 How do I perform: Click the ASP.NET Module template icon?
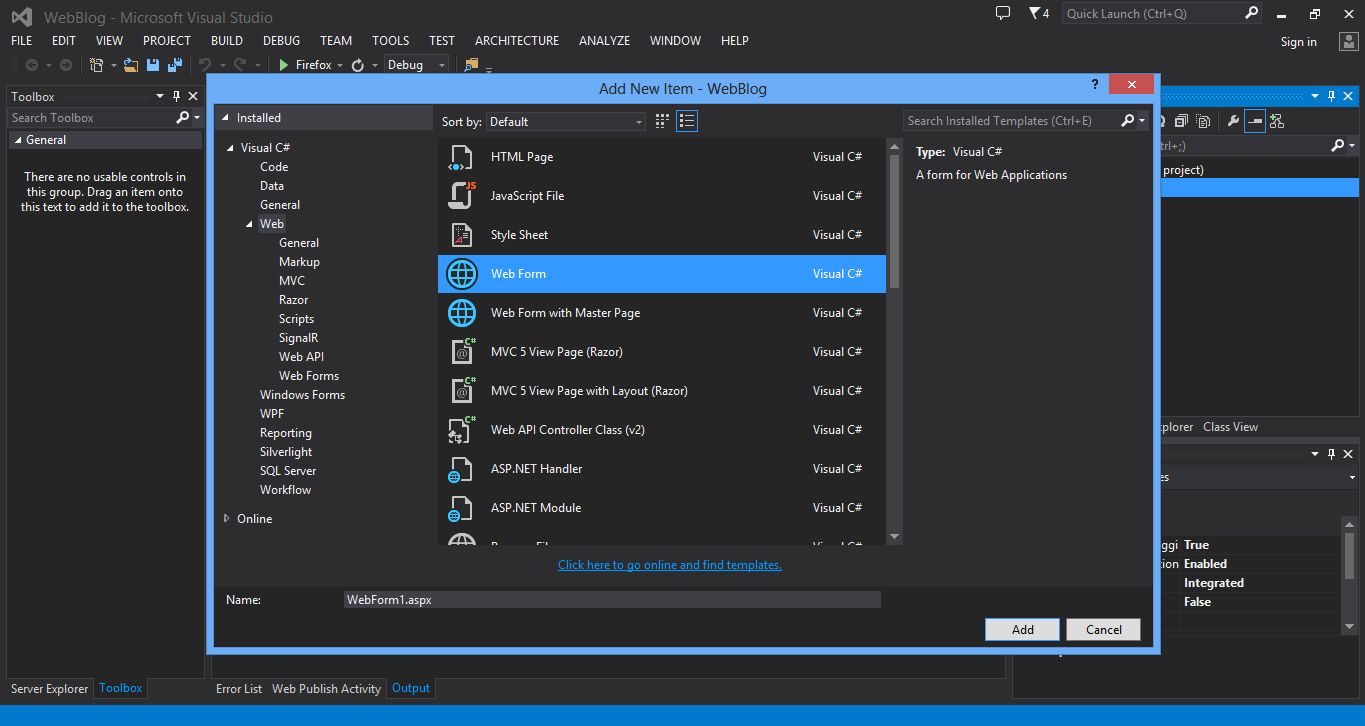tap(461, 508)
